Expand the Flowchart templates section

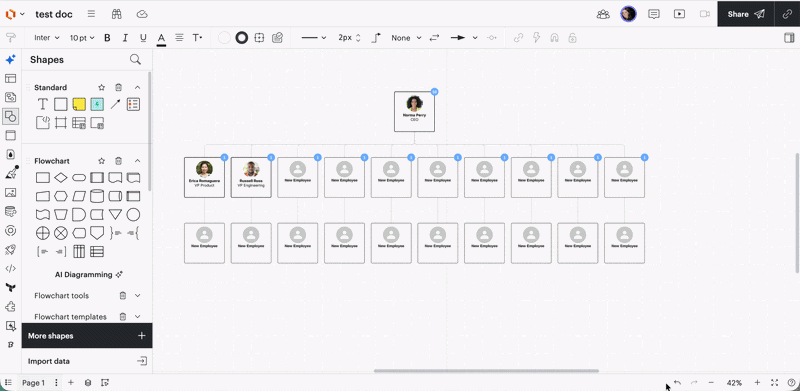click(x=137, y=316)
